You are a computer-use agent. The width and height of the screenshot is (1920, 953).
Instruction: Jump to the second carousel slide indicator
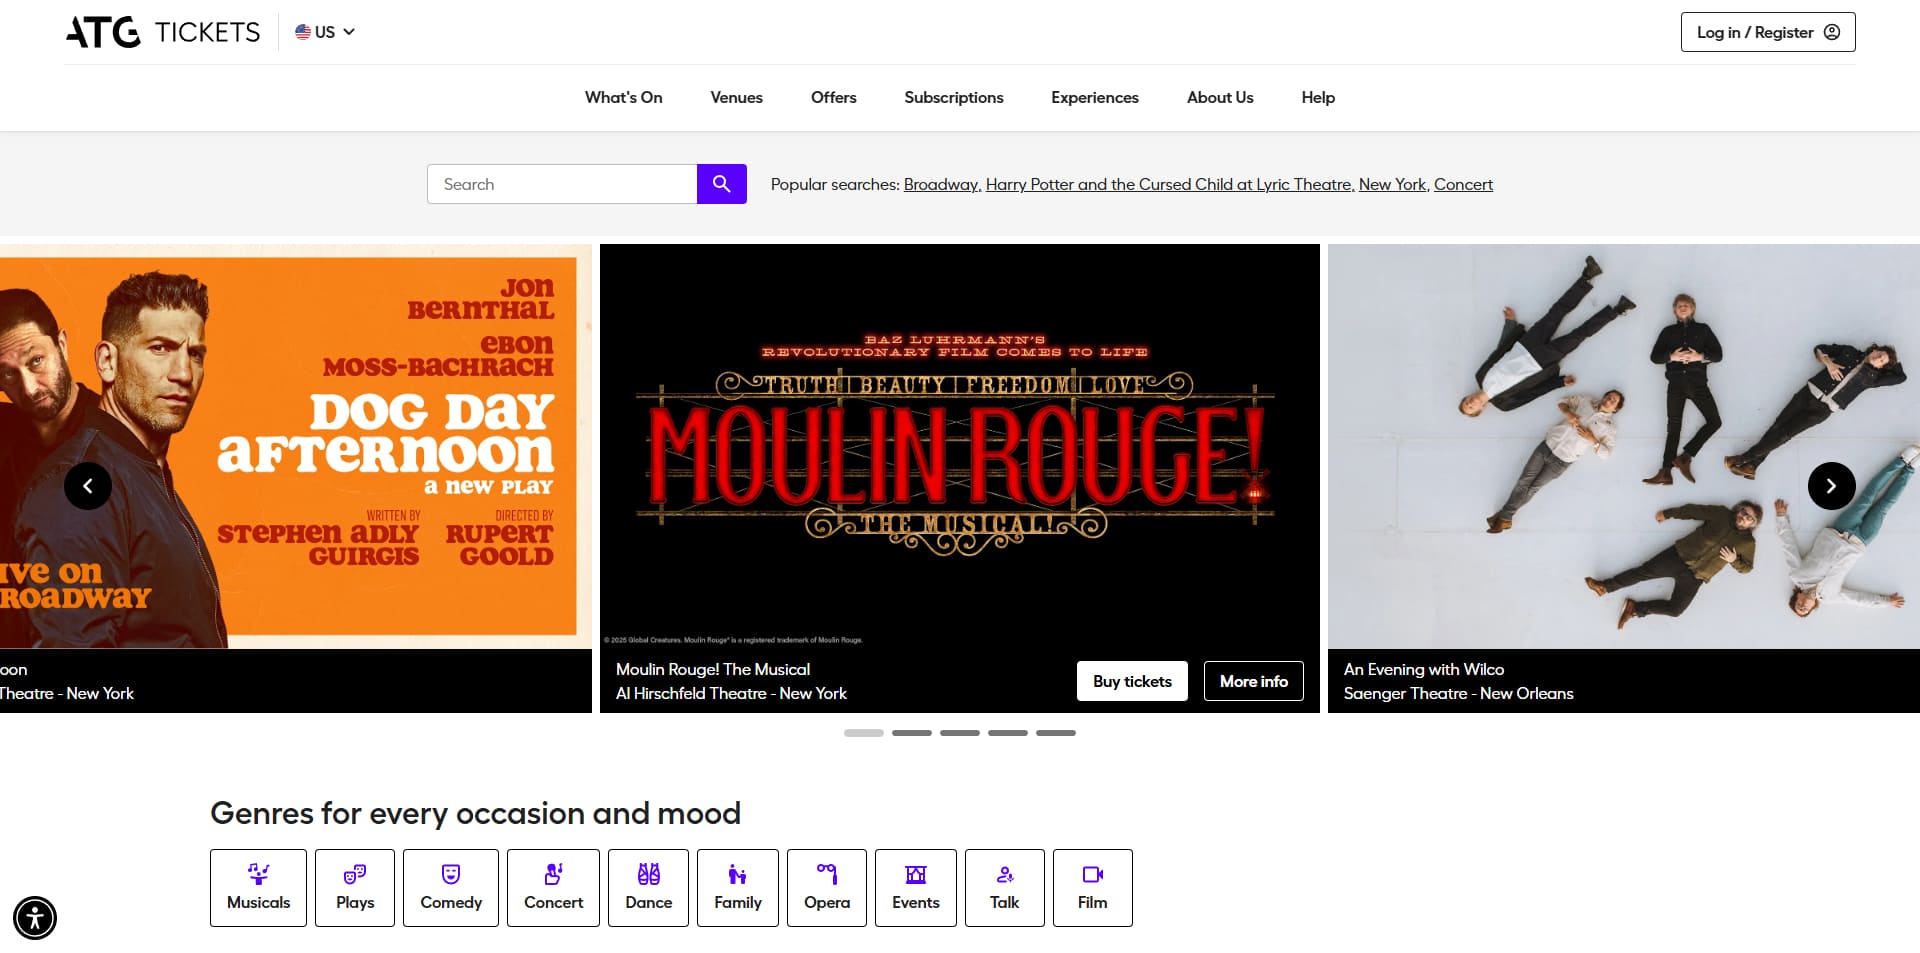pos(912,733)
